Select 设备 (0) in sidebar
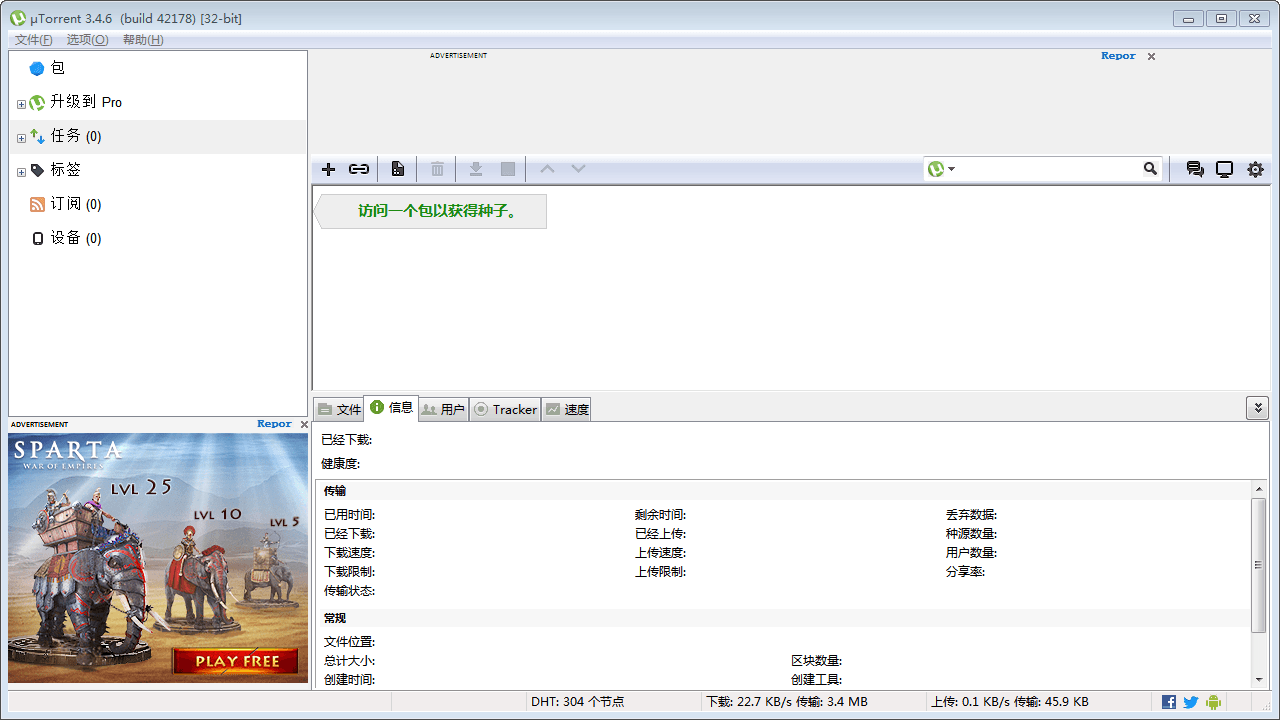 pos(158,239)
